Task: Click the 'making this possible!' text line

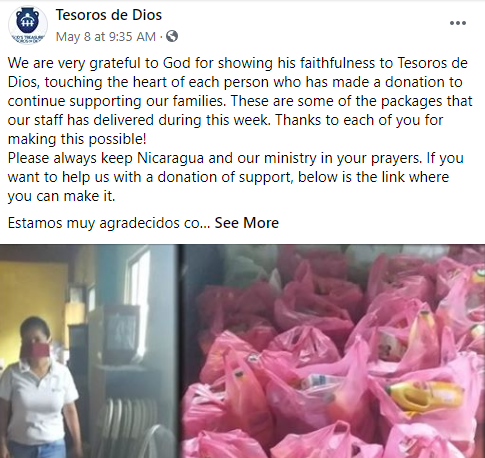Action: coord(77,139)
